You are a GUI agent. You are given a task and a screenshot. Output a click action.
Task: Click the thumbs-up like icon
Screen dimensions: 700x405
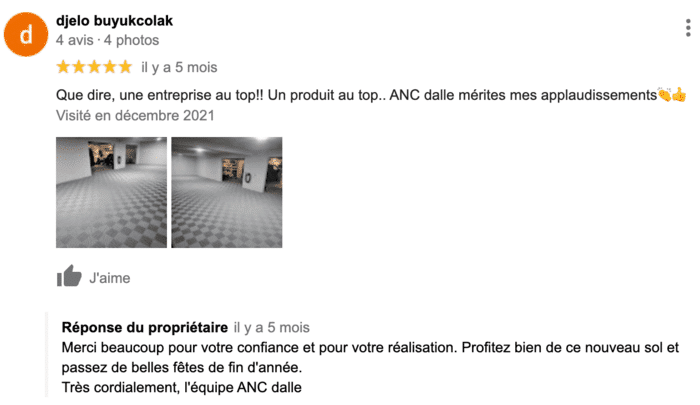point(69,277)
